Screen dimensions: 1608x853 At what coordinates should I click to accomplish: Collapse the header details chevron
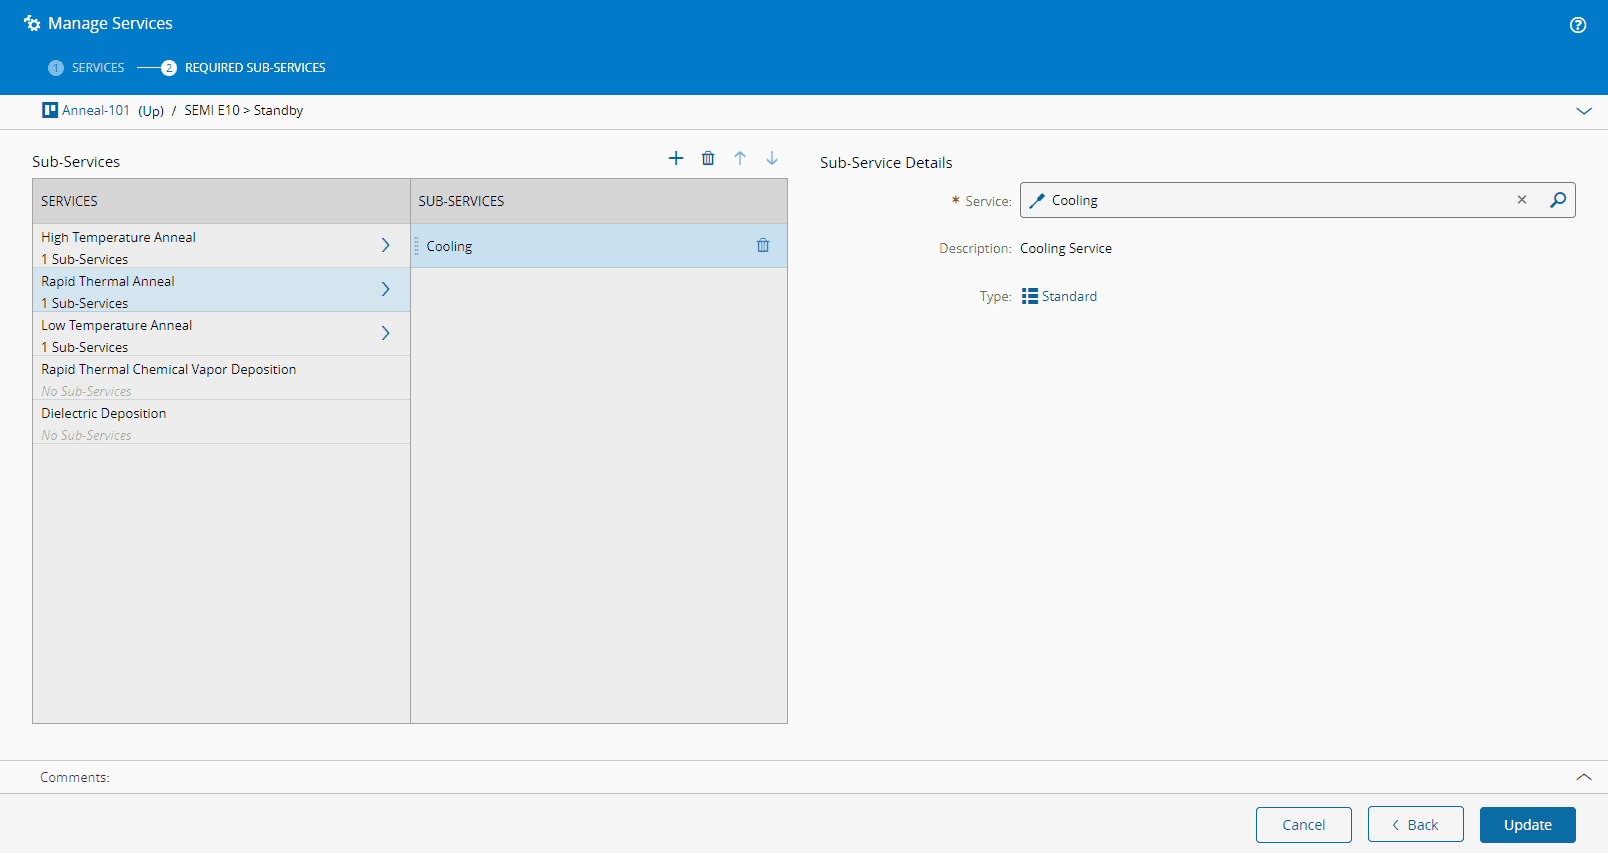pos(1584,111)
